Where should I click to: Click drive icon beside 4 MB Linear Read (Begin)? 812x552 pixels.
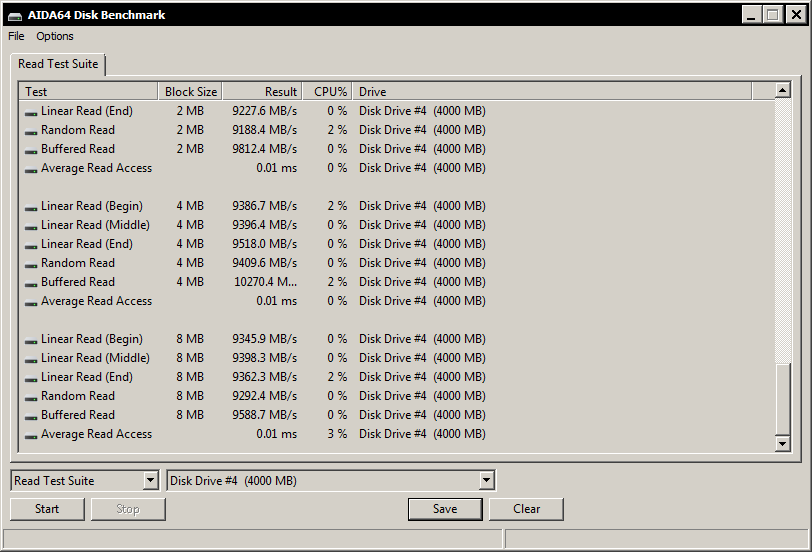point(31,207)
